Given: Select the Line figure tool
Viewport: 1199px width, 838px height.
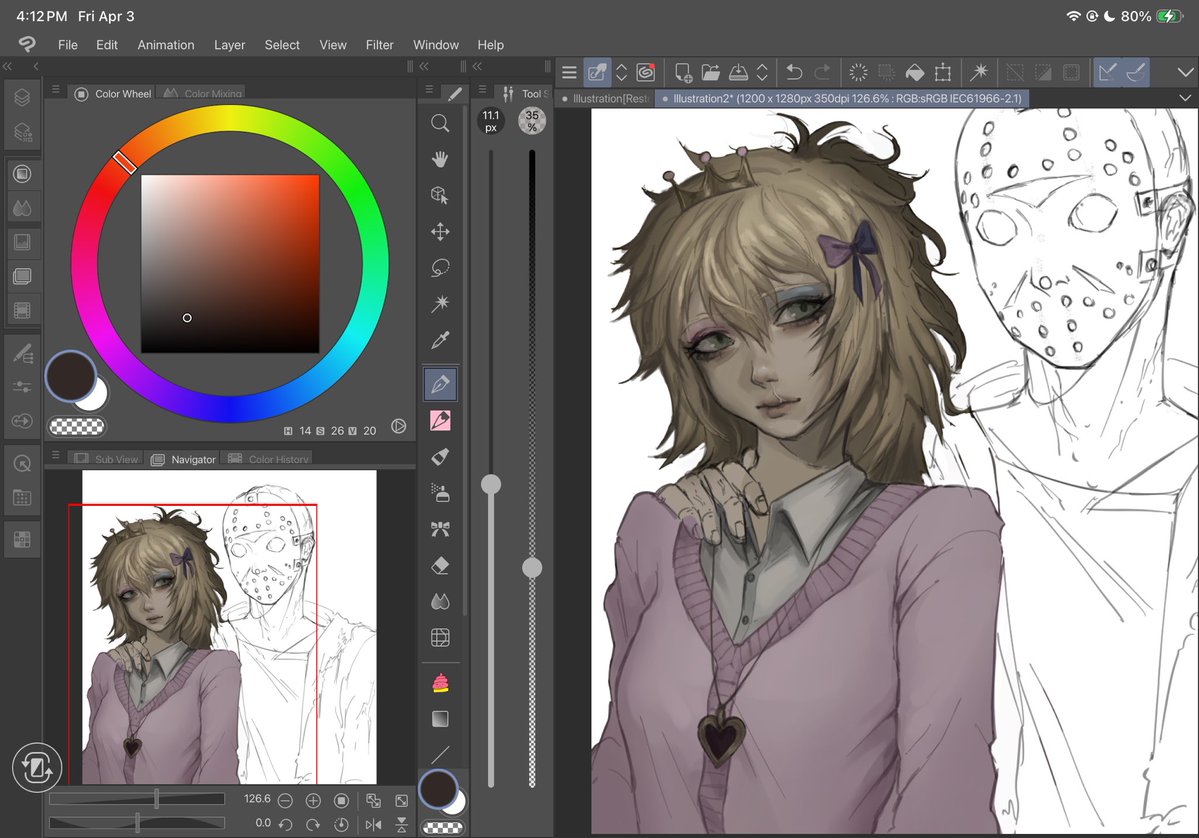Looking at the screenshot, I should 440,755.
